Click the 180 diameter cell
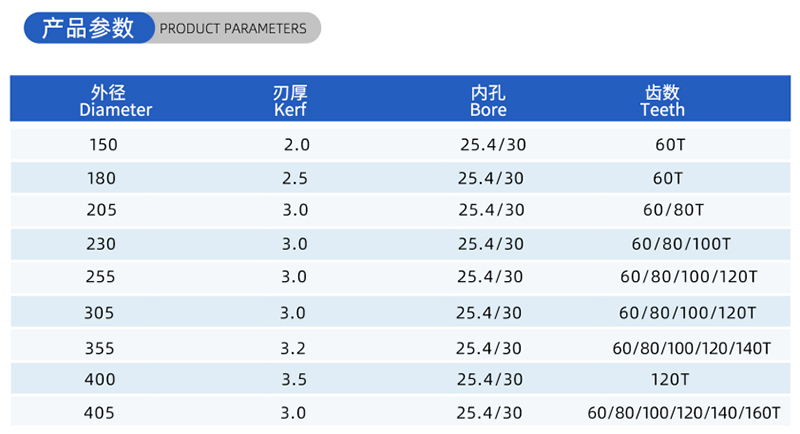This screenshot has width=800, height=434. point(103,179)
